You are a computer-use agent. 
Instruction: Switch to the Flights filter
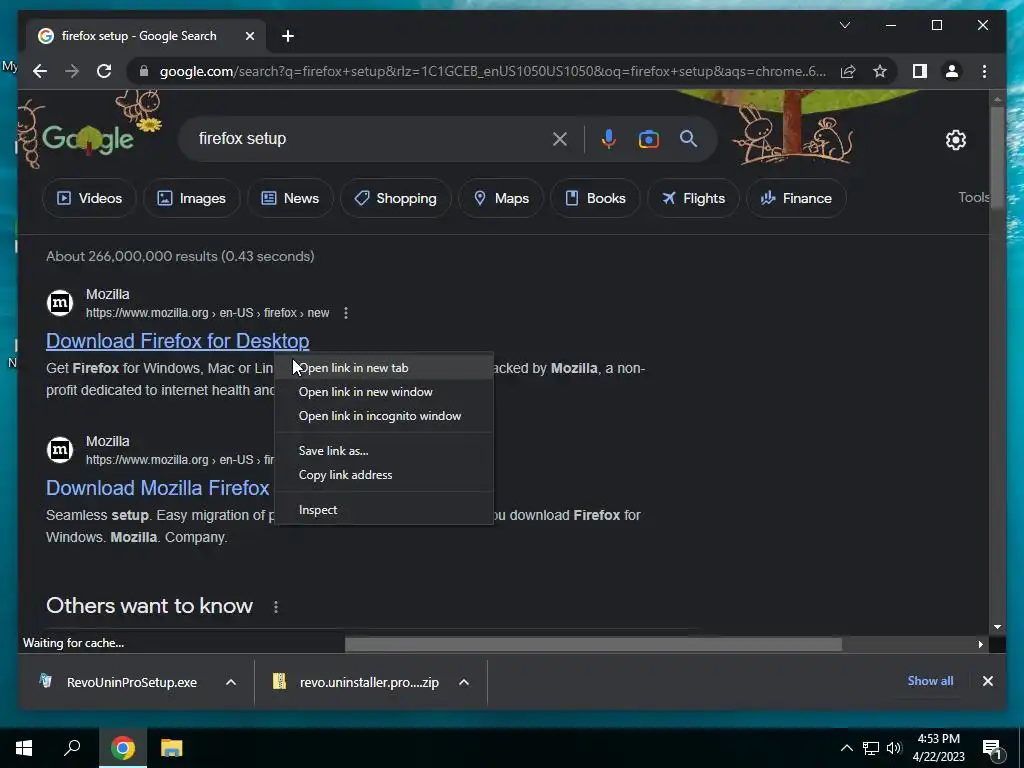[693, 198]
